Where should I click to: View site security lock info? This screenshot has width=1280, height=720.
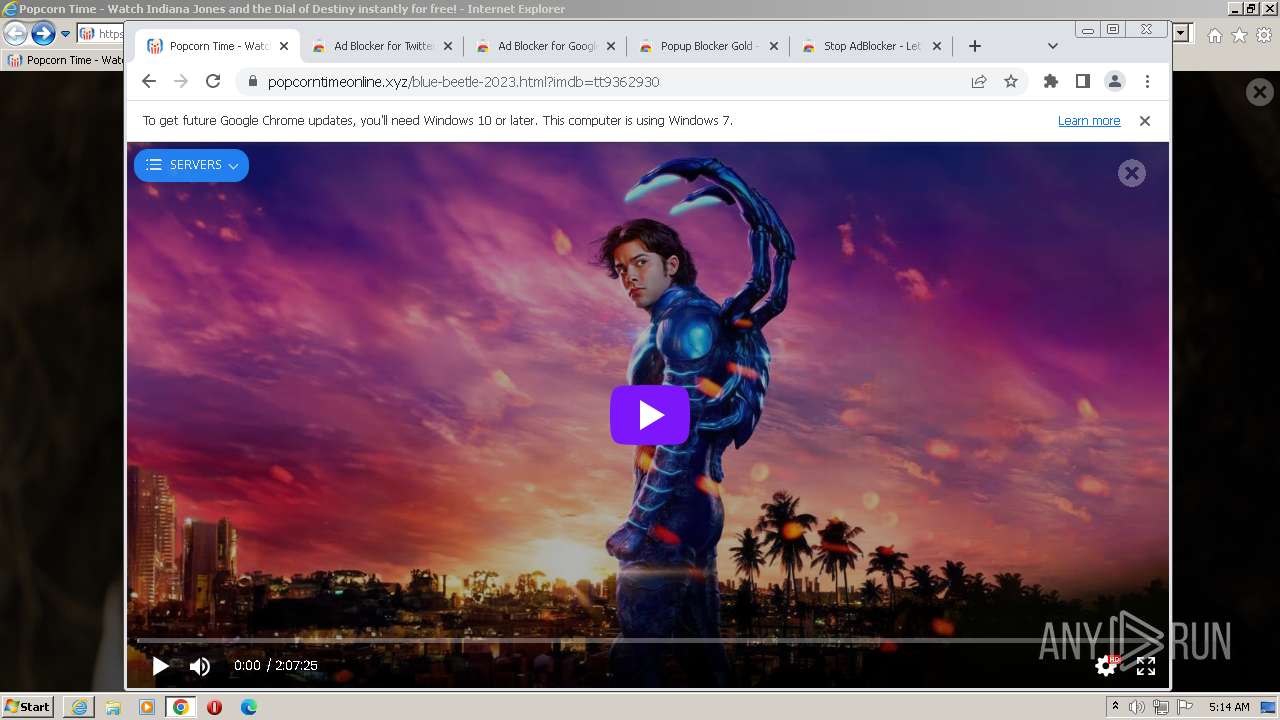pos(252,82)
